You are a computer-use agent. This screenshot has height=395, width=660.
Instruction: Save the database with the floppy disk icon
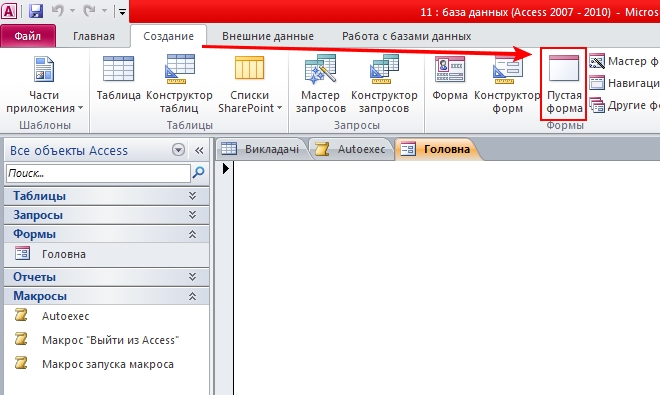36,11
